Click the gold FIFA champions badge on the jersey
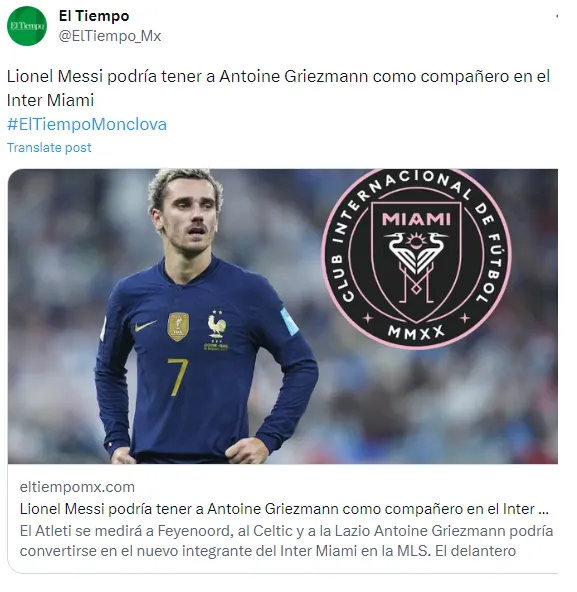 (178, 327)
